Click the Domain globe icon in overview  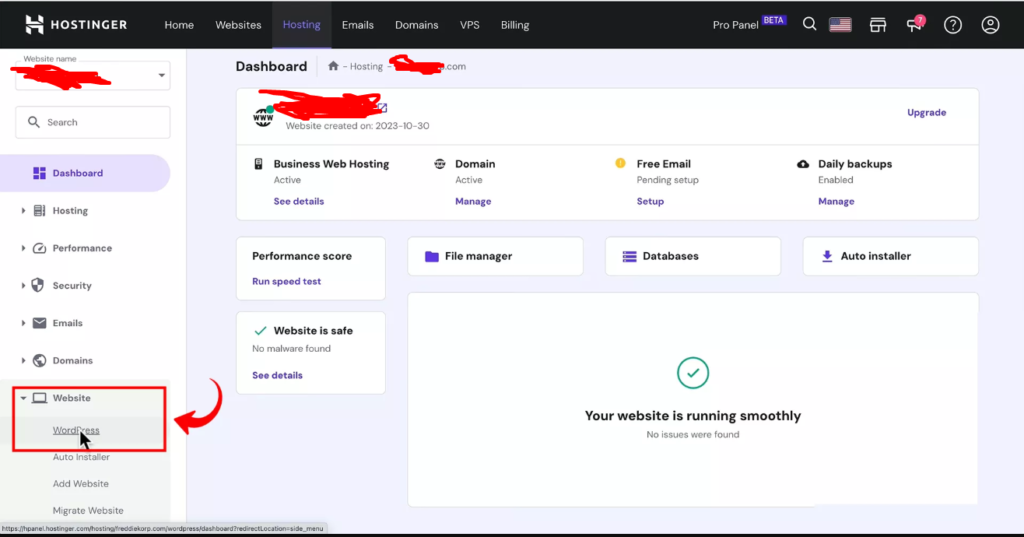tap(440, 164)
